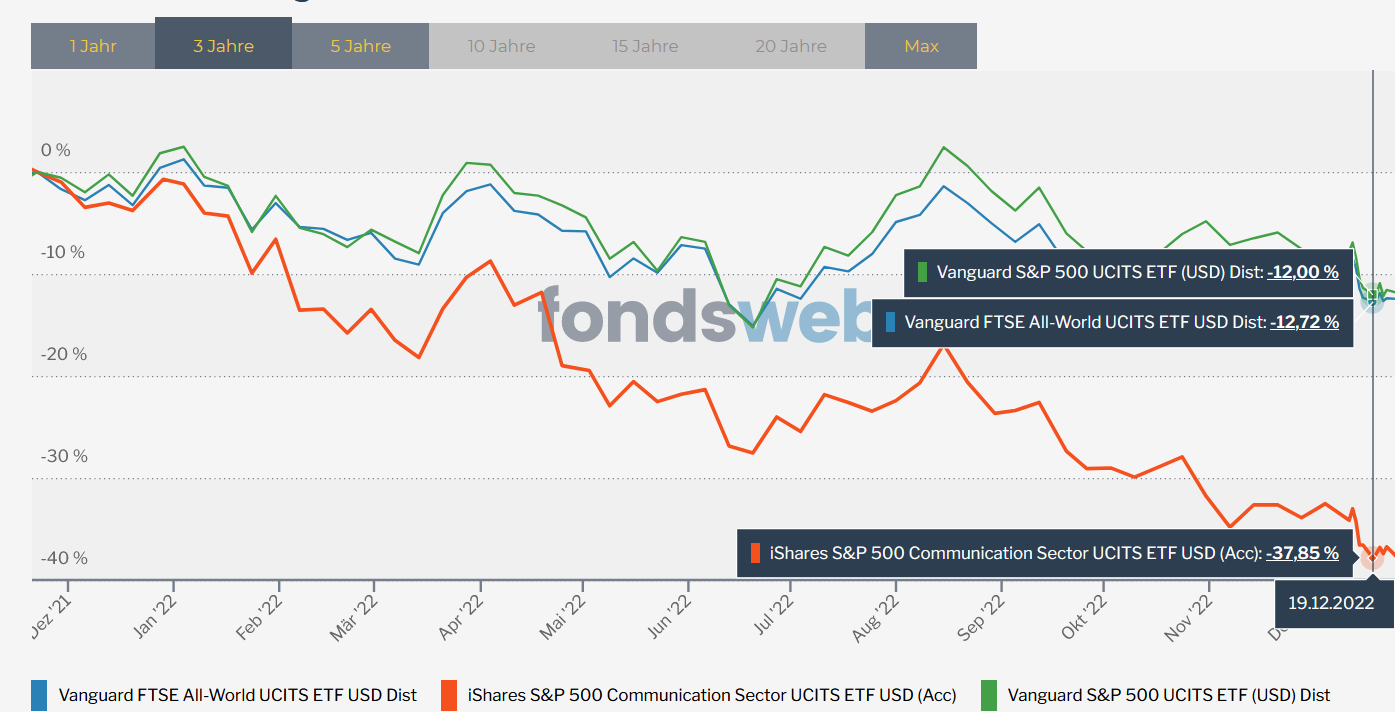The height and width of the screenshot is (712, 1395).
Task: Click the -12,72 % tooltip value
Action: pos(1304,322)
